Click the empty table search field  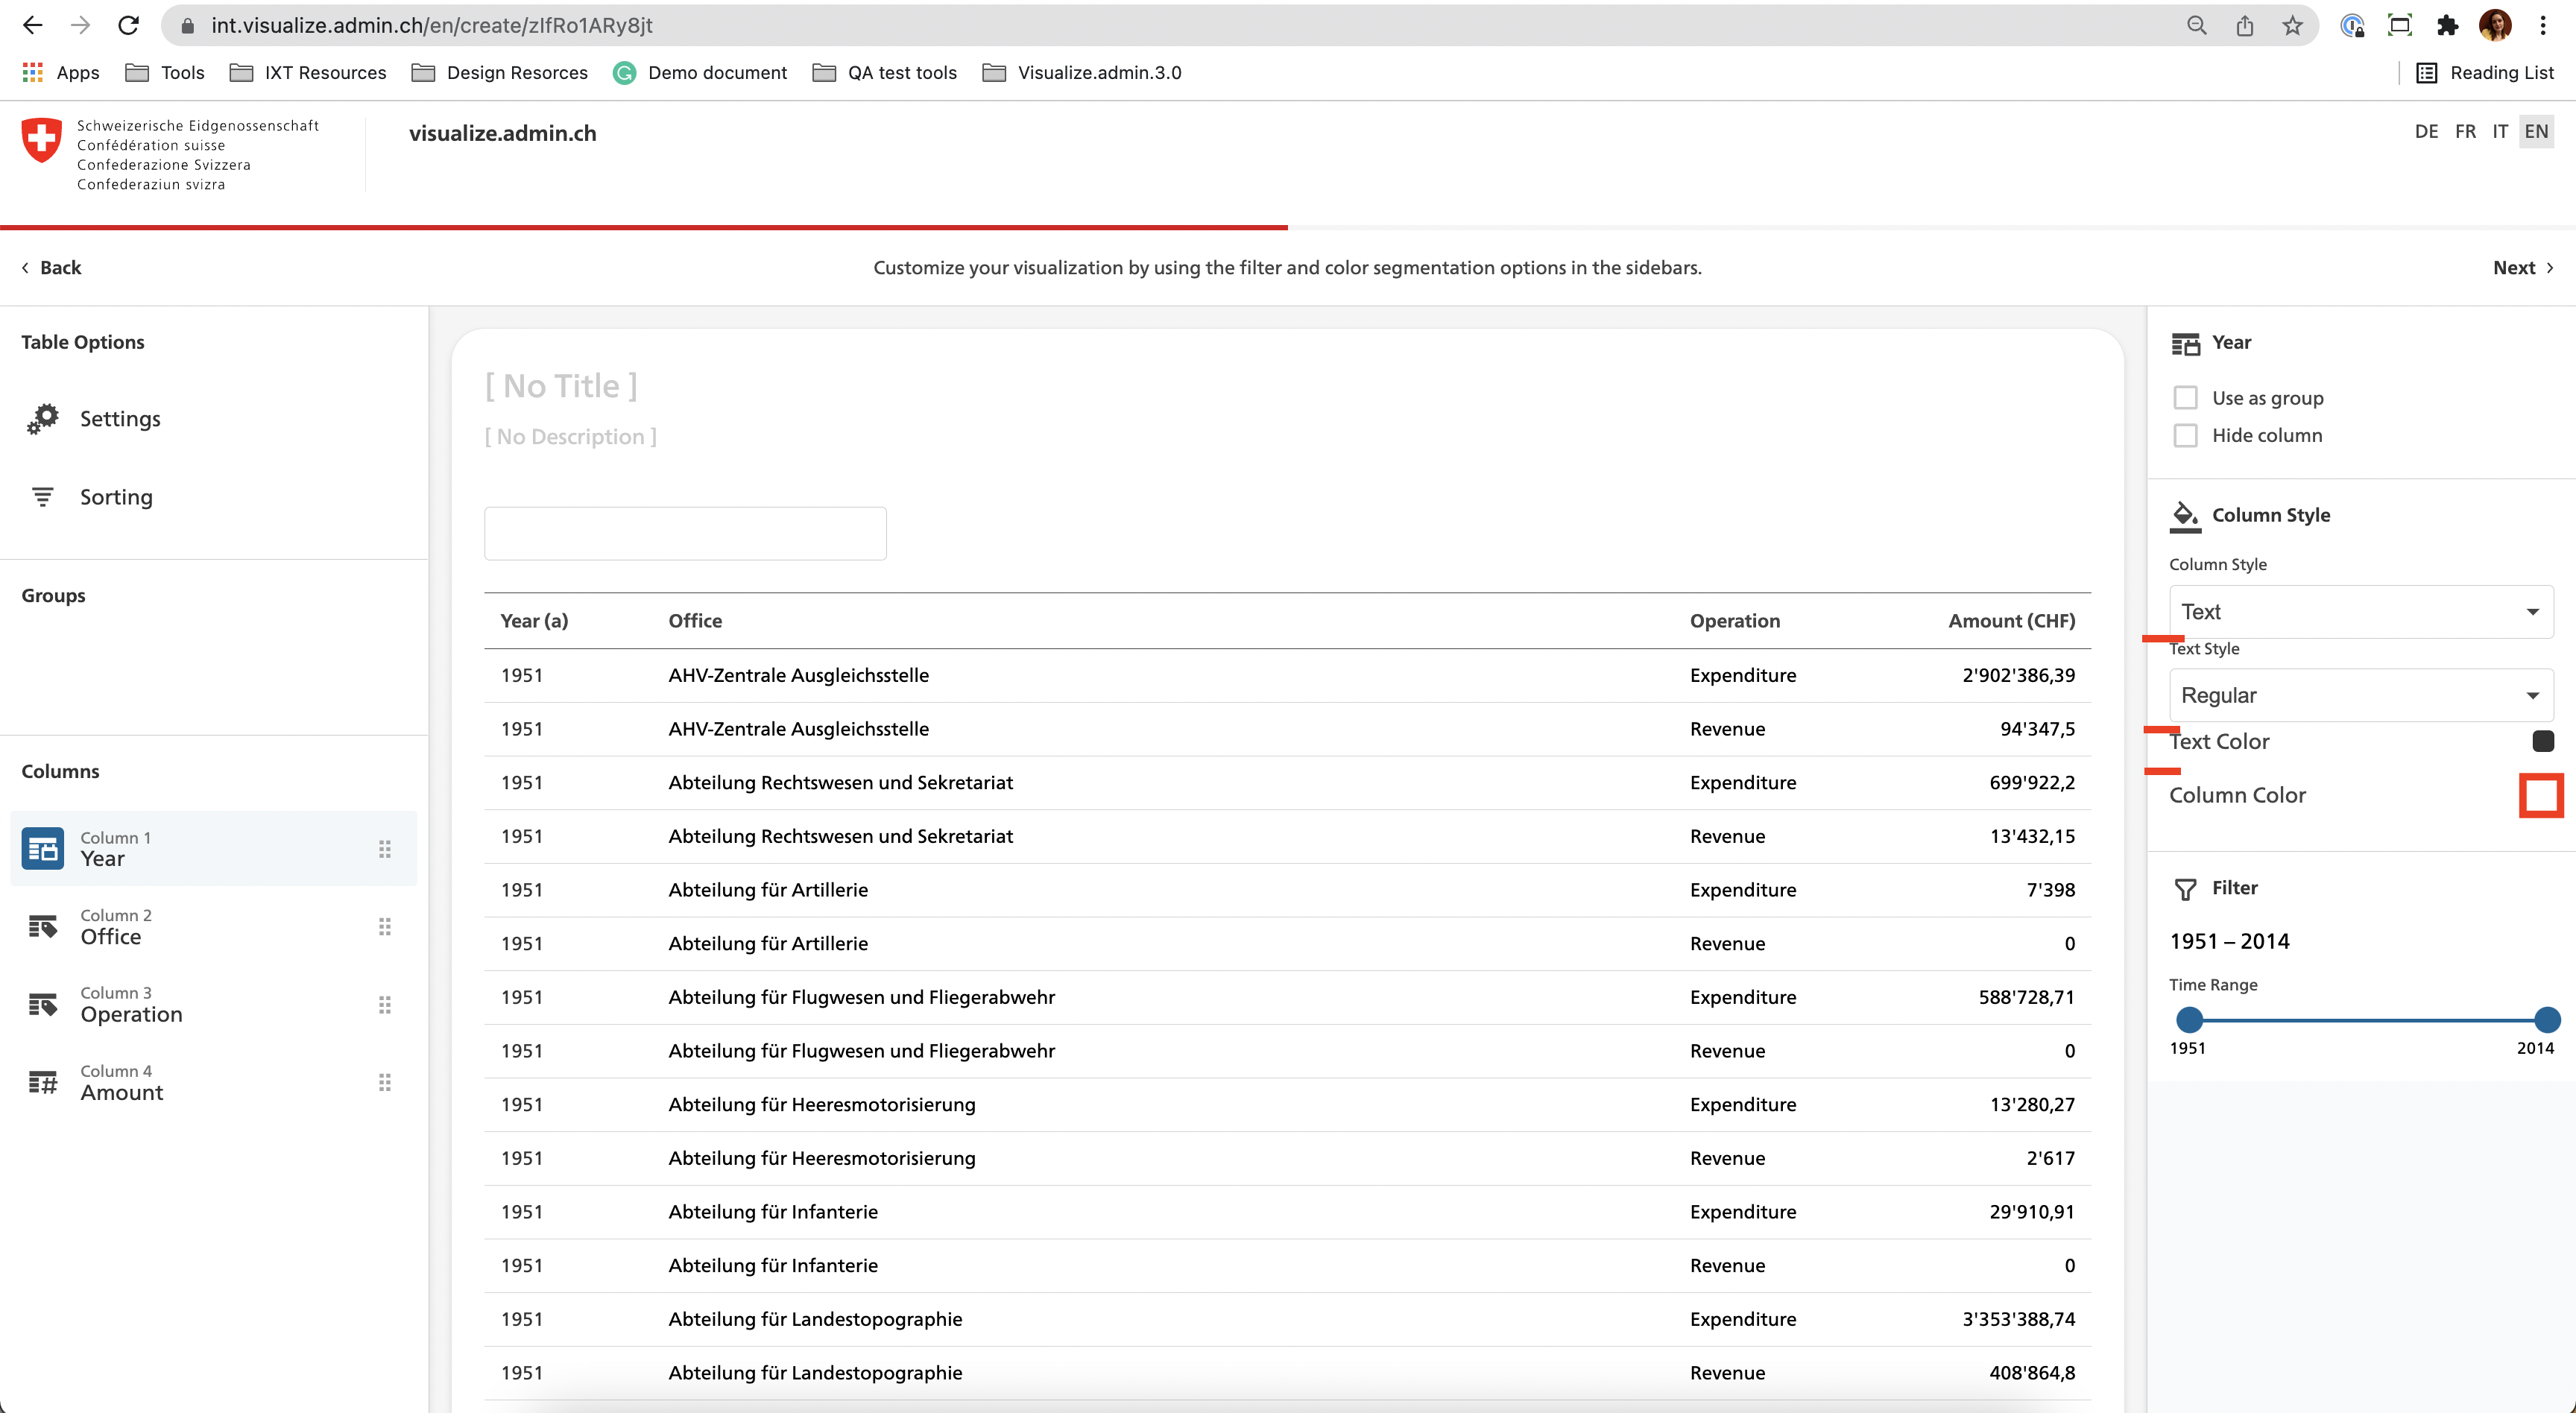[x=685, y=533]
